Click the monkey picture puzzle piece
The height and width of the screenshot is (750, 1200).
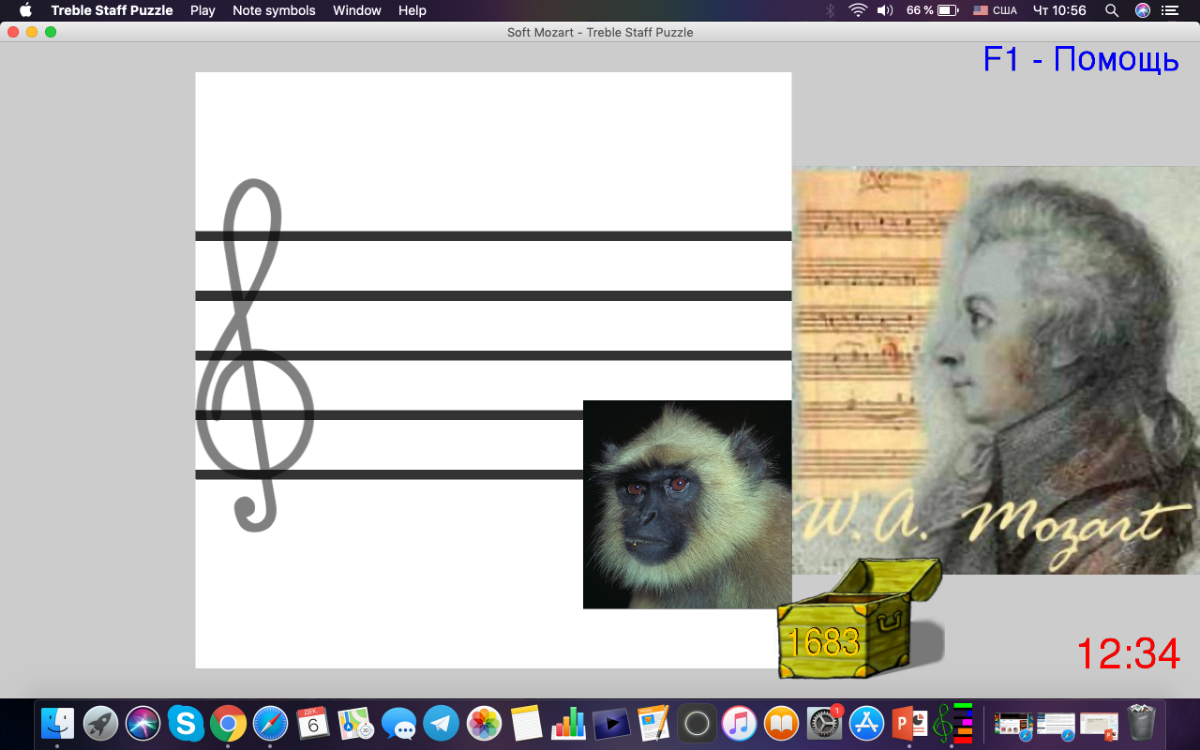687,504
